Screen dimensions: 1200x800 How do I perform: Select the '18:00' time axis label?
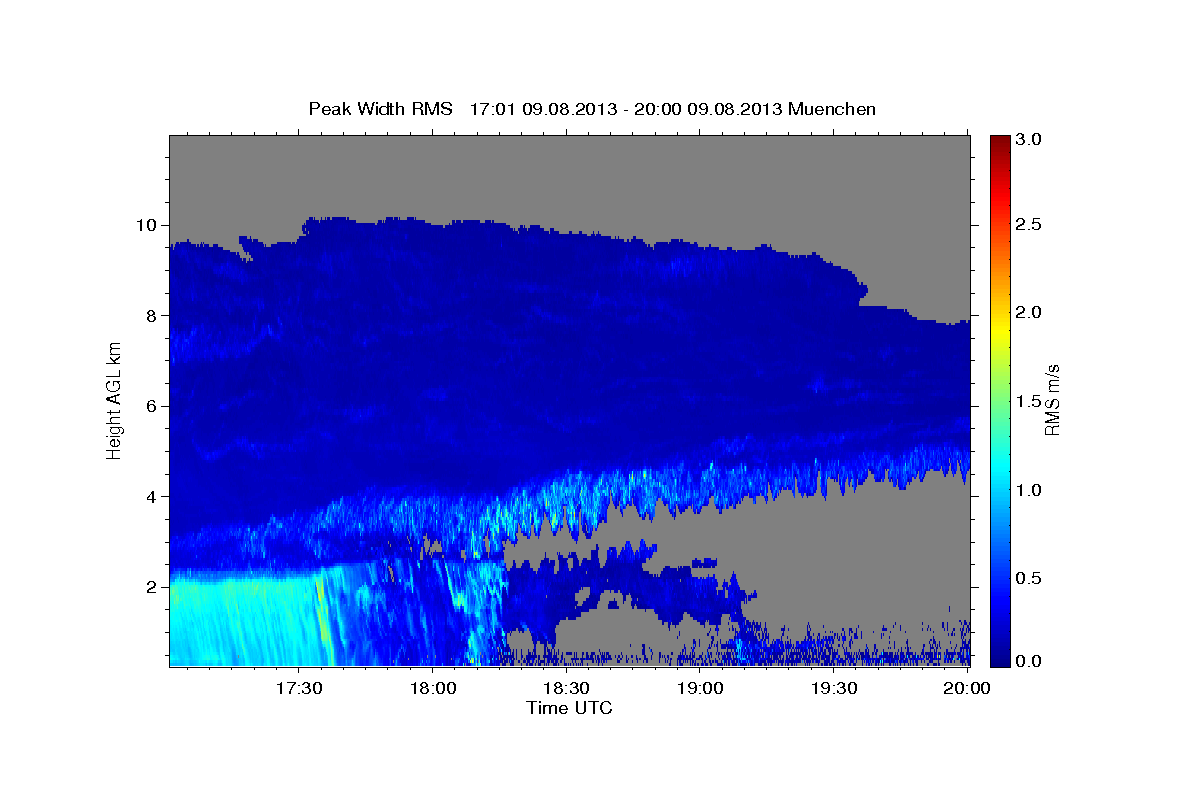tap(432, 688)
